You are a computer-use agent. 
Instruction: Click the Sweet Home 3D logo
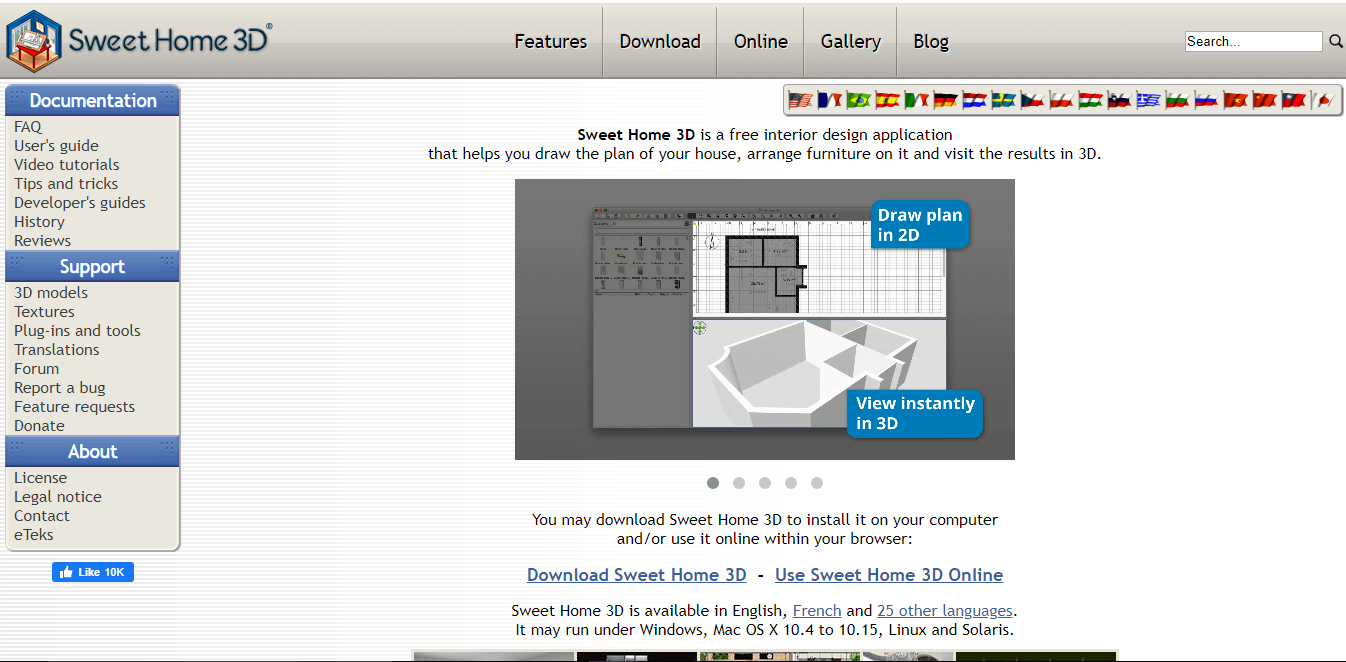coord(138,41)
